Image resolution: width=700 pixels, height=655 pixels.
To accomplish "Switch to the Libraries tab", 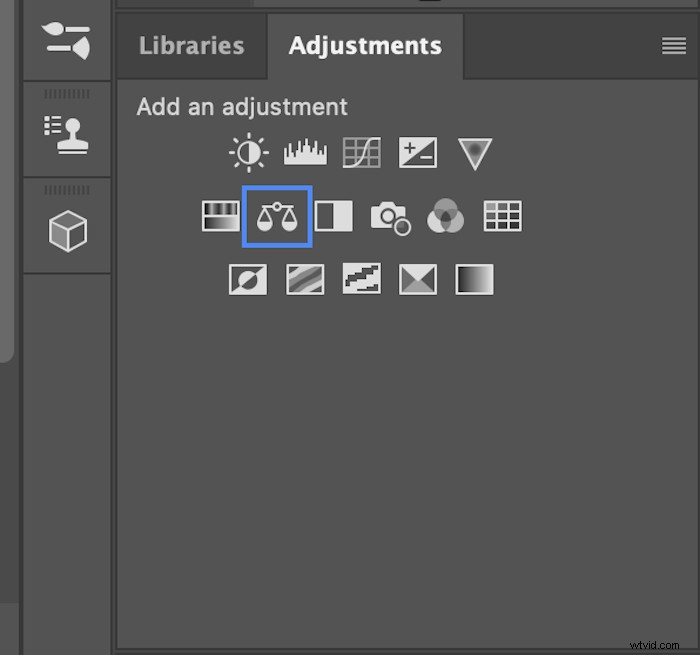I will point(191,46).
